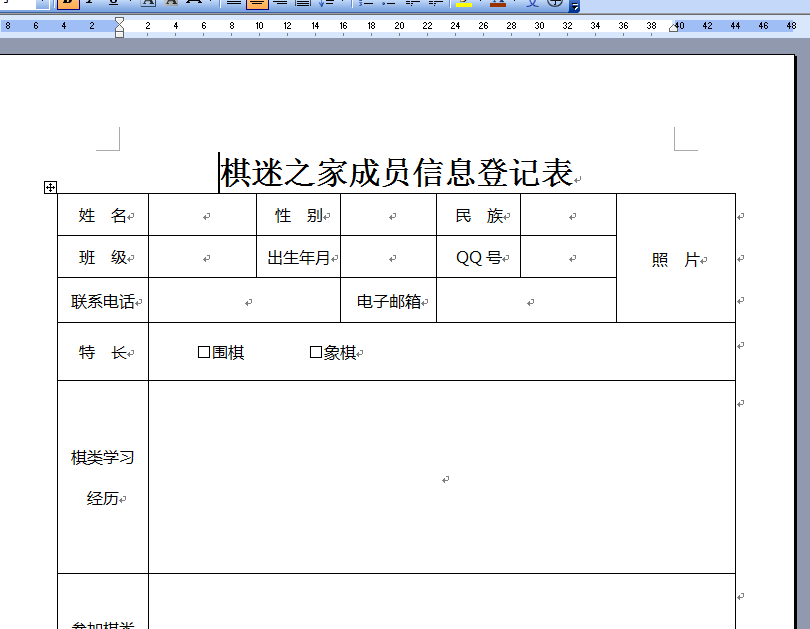Click the empty cell right of 联系电话

pos(244,301)
